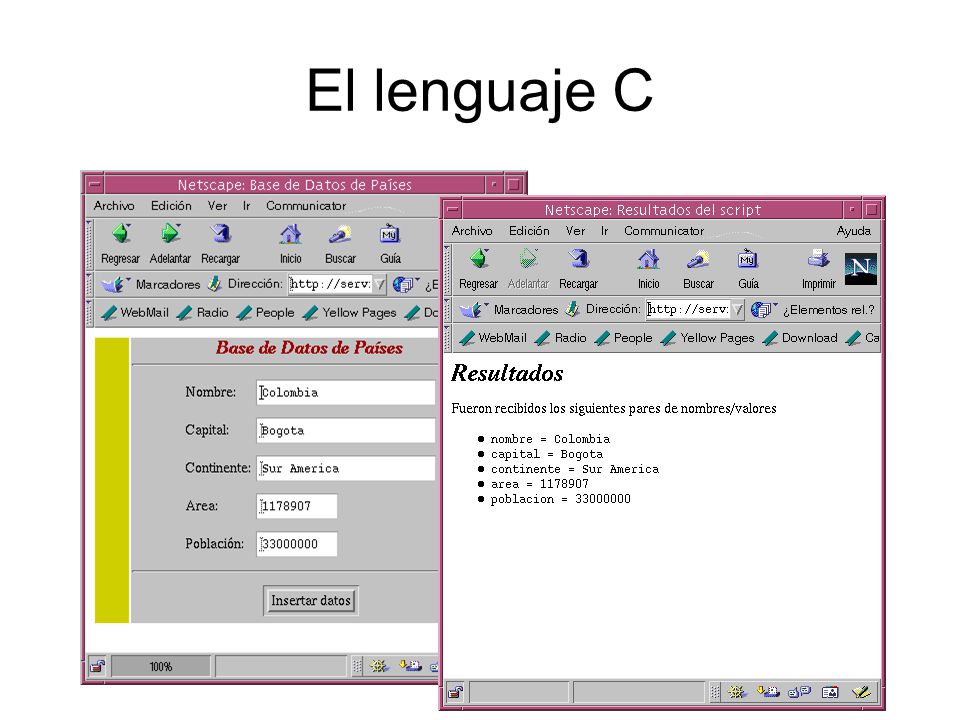The height and width of the screenshot is (720, 960).
Task: Click Recargar in the Resultados window
Action: coord(579,269)
